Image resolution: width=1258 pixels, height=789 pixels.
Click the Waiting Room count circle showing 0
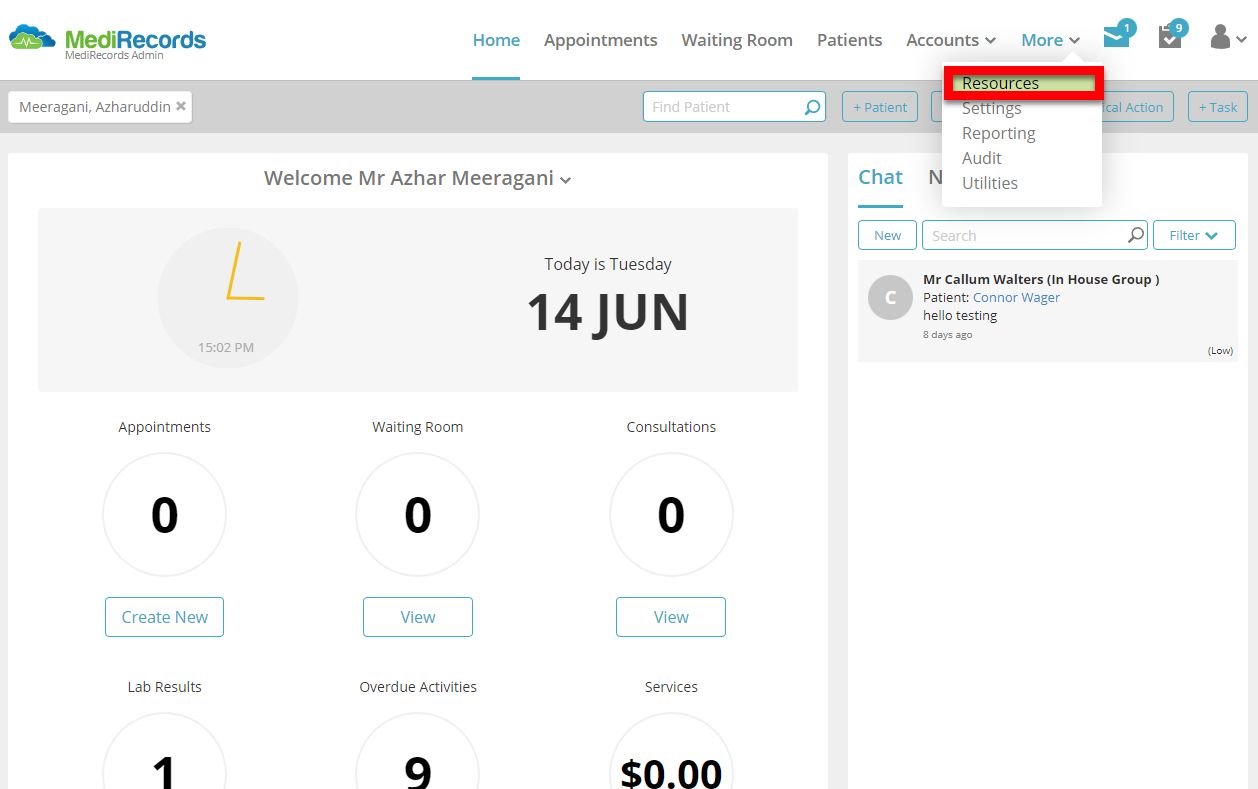click(418, 515)
